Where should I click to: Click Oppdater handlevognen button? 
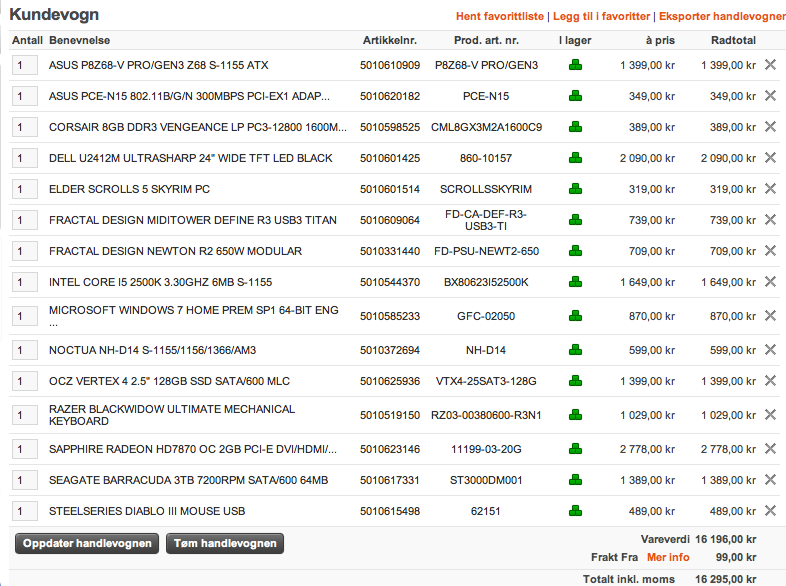click(87, 543)
